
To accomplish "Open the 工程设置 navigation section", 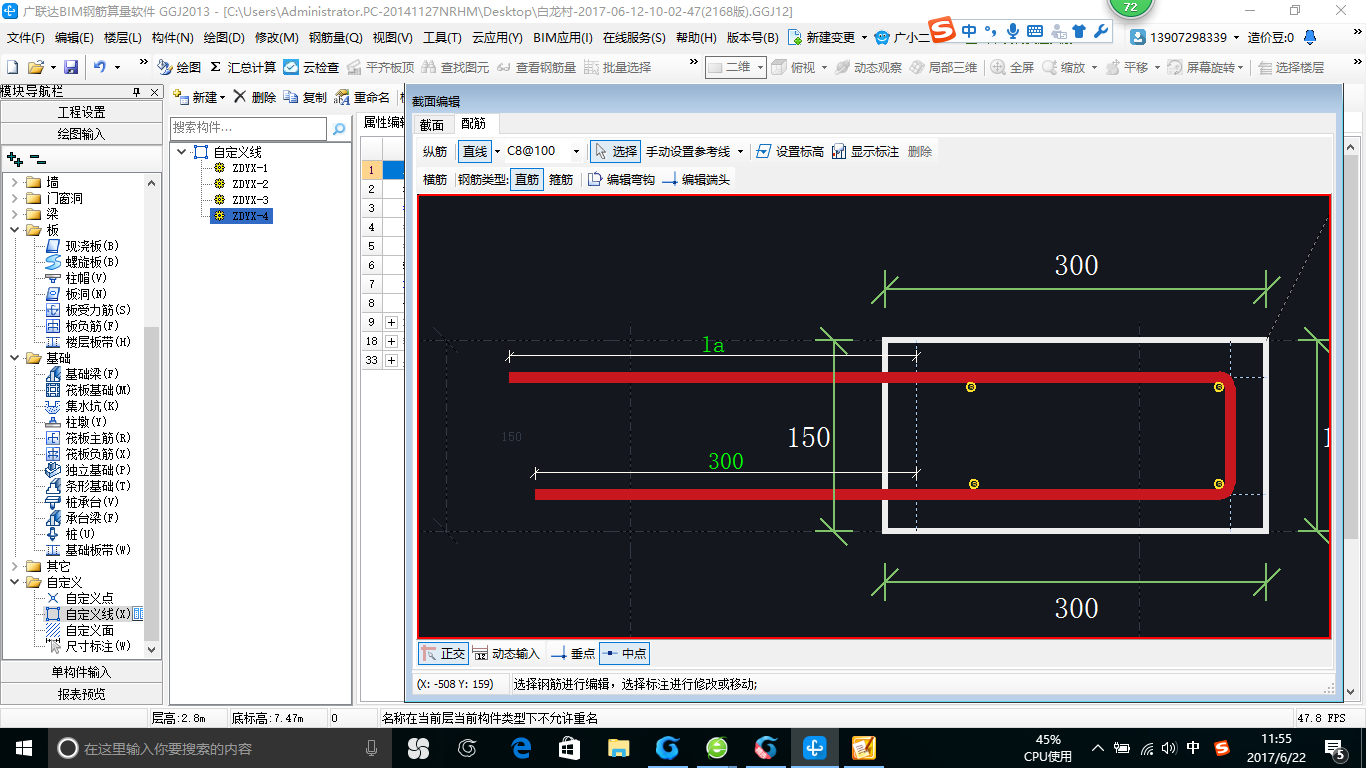I will 81,112.
